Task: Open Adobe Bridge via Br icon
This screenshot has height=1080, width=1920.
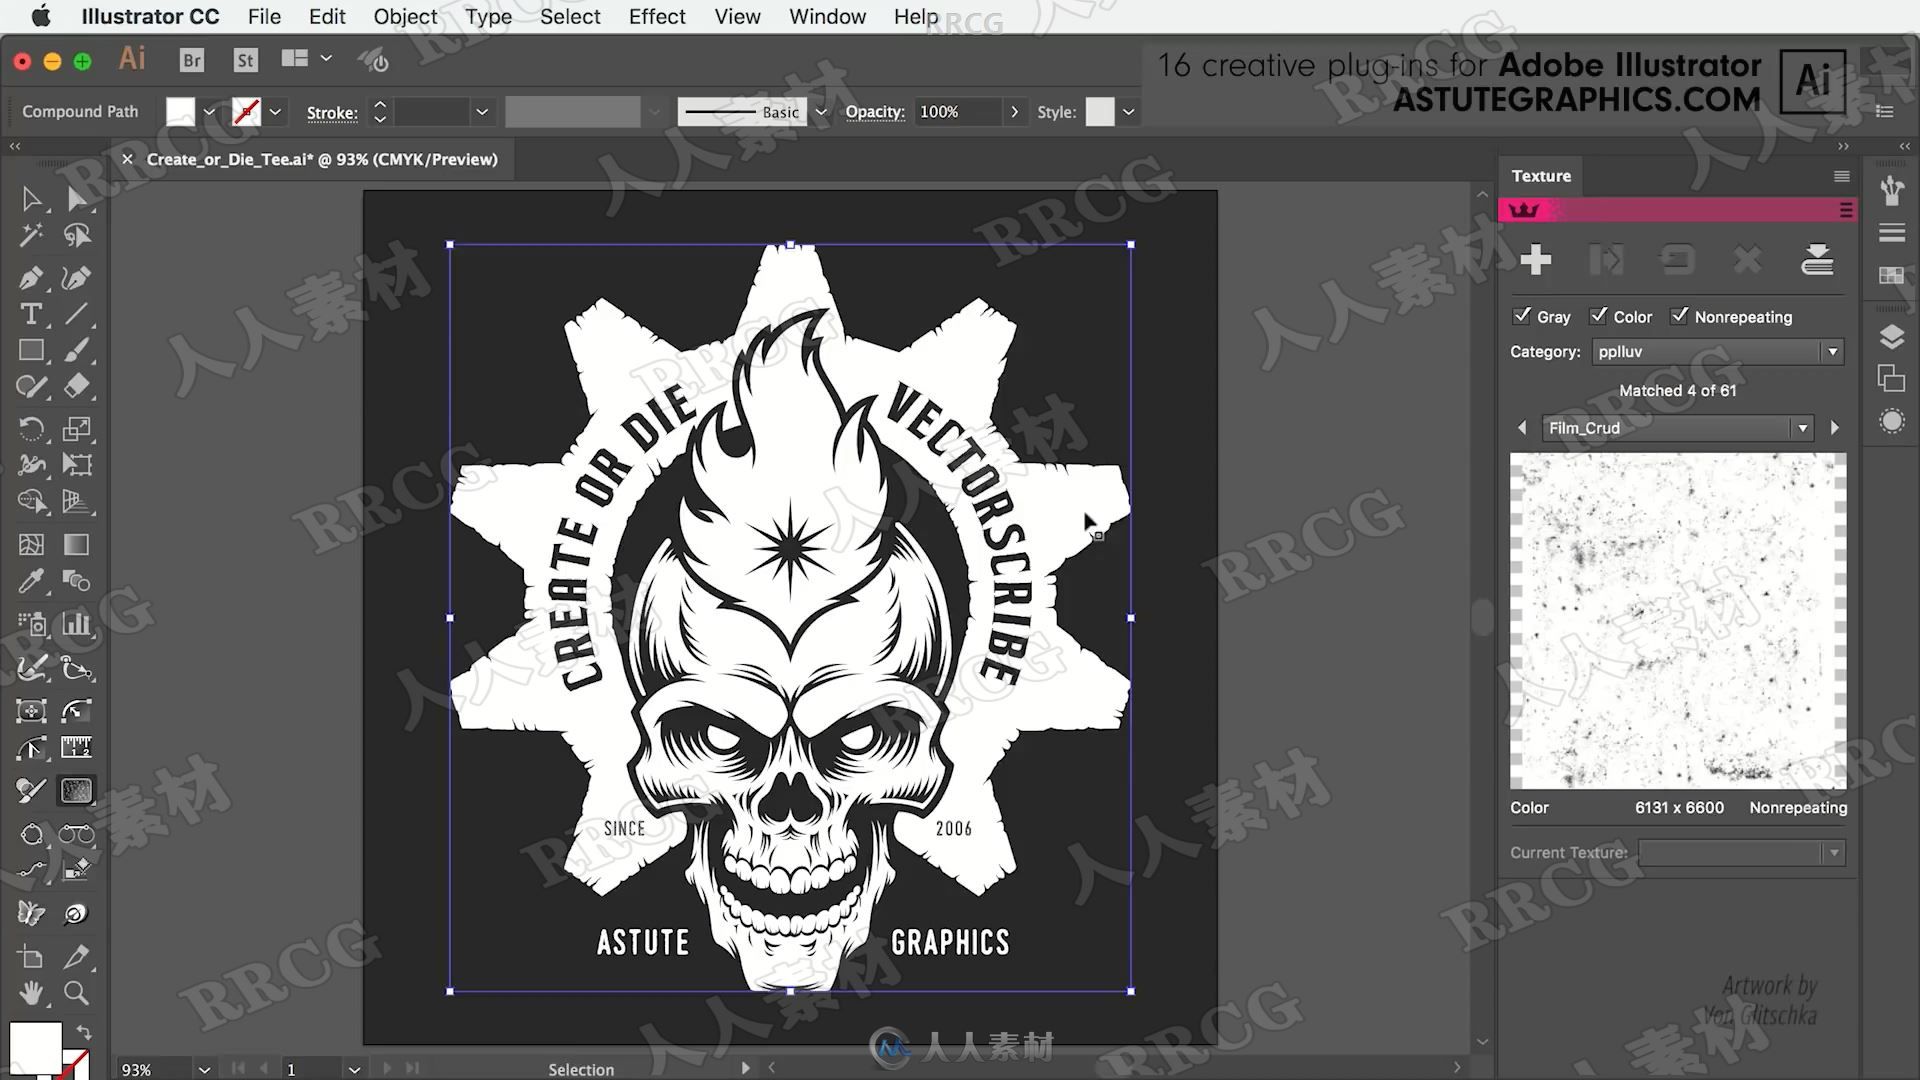Action: coord(191,60)
